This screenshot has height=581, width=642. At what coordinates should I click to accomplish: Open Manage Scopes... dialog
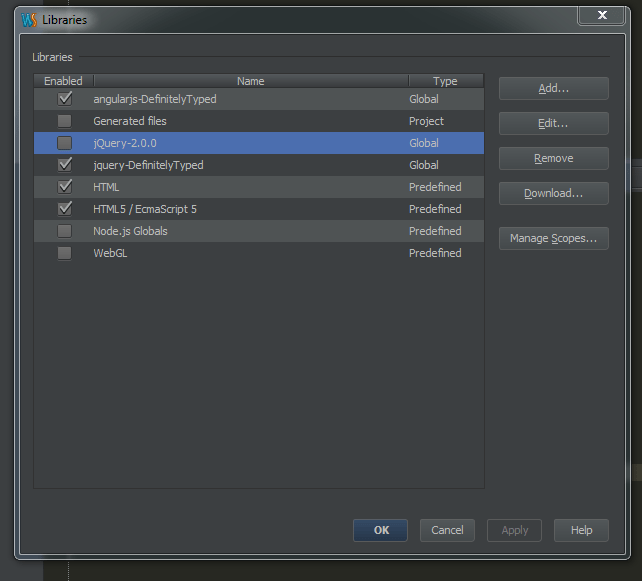[554, 238]
